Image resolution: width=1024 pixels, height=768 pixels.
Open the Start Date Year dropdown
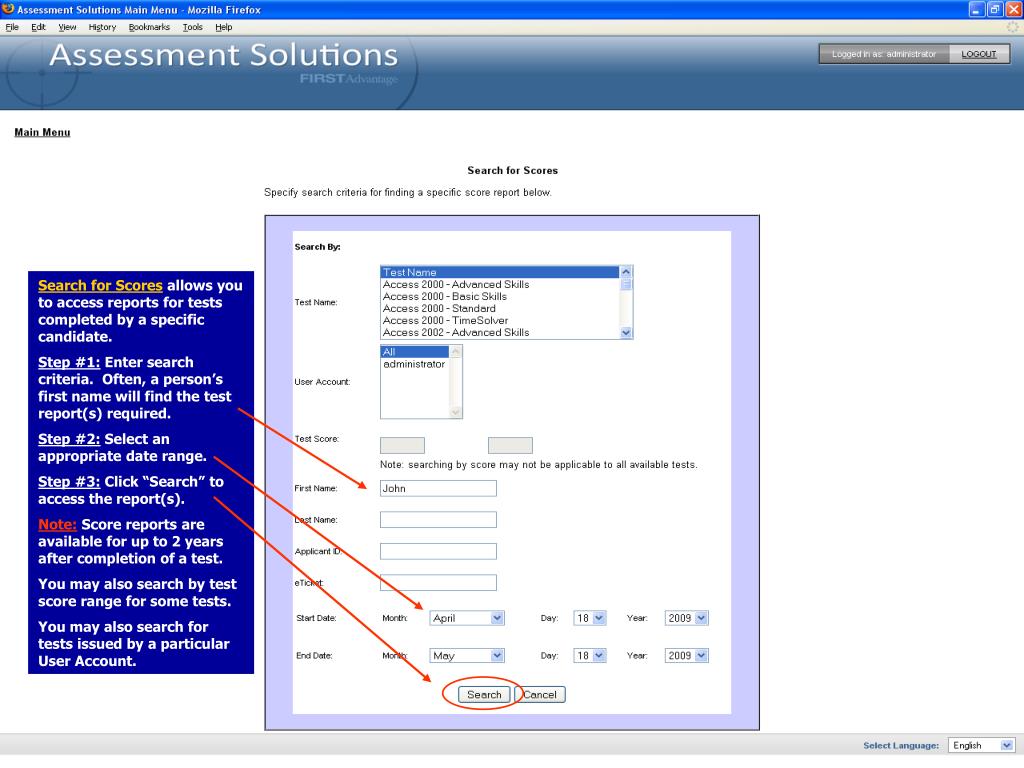(686, 618)
